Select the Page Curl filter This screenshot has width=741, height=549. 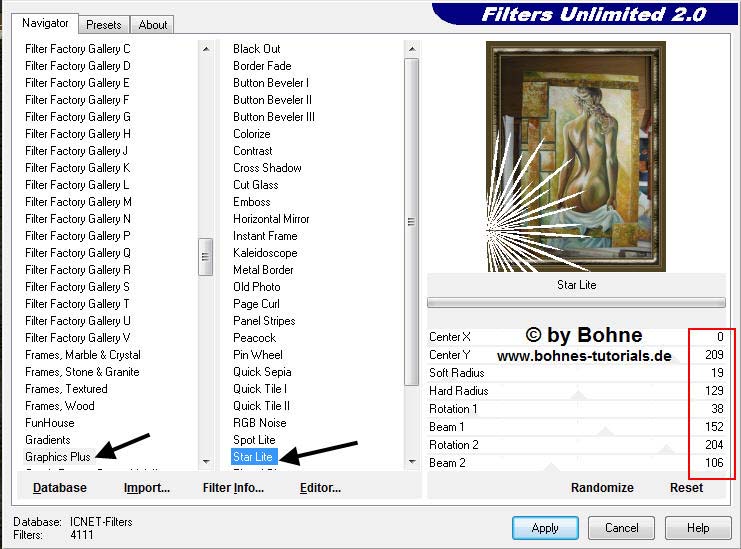(256, 304)
